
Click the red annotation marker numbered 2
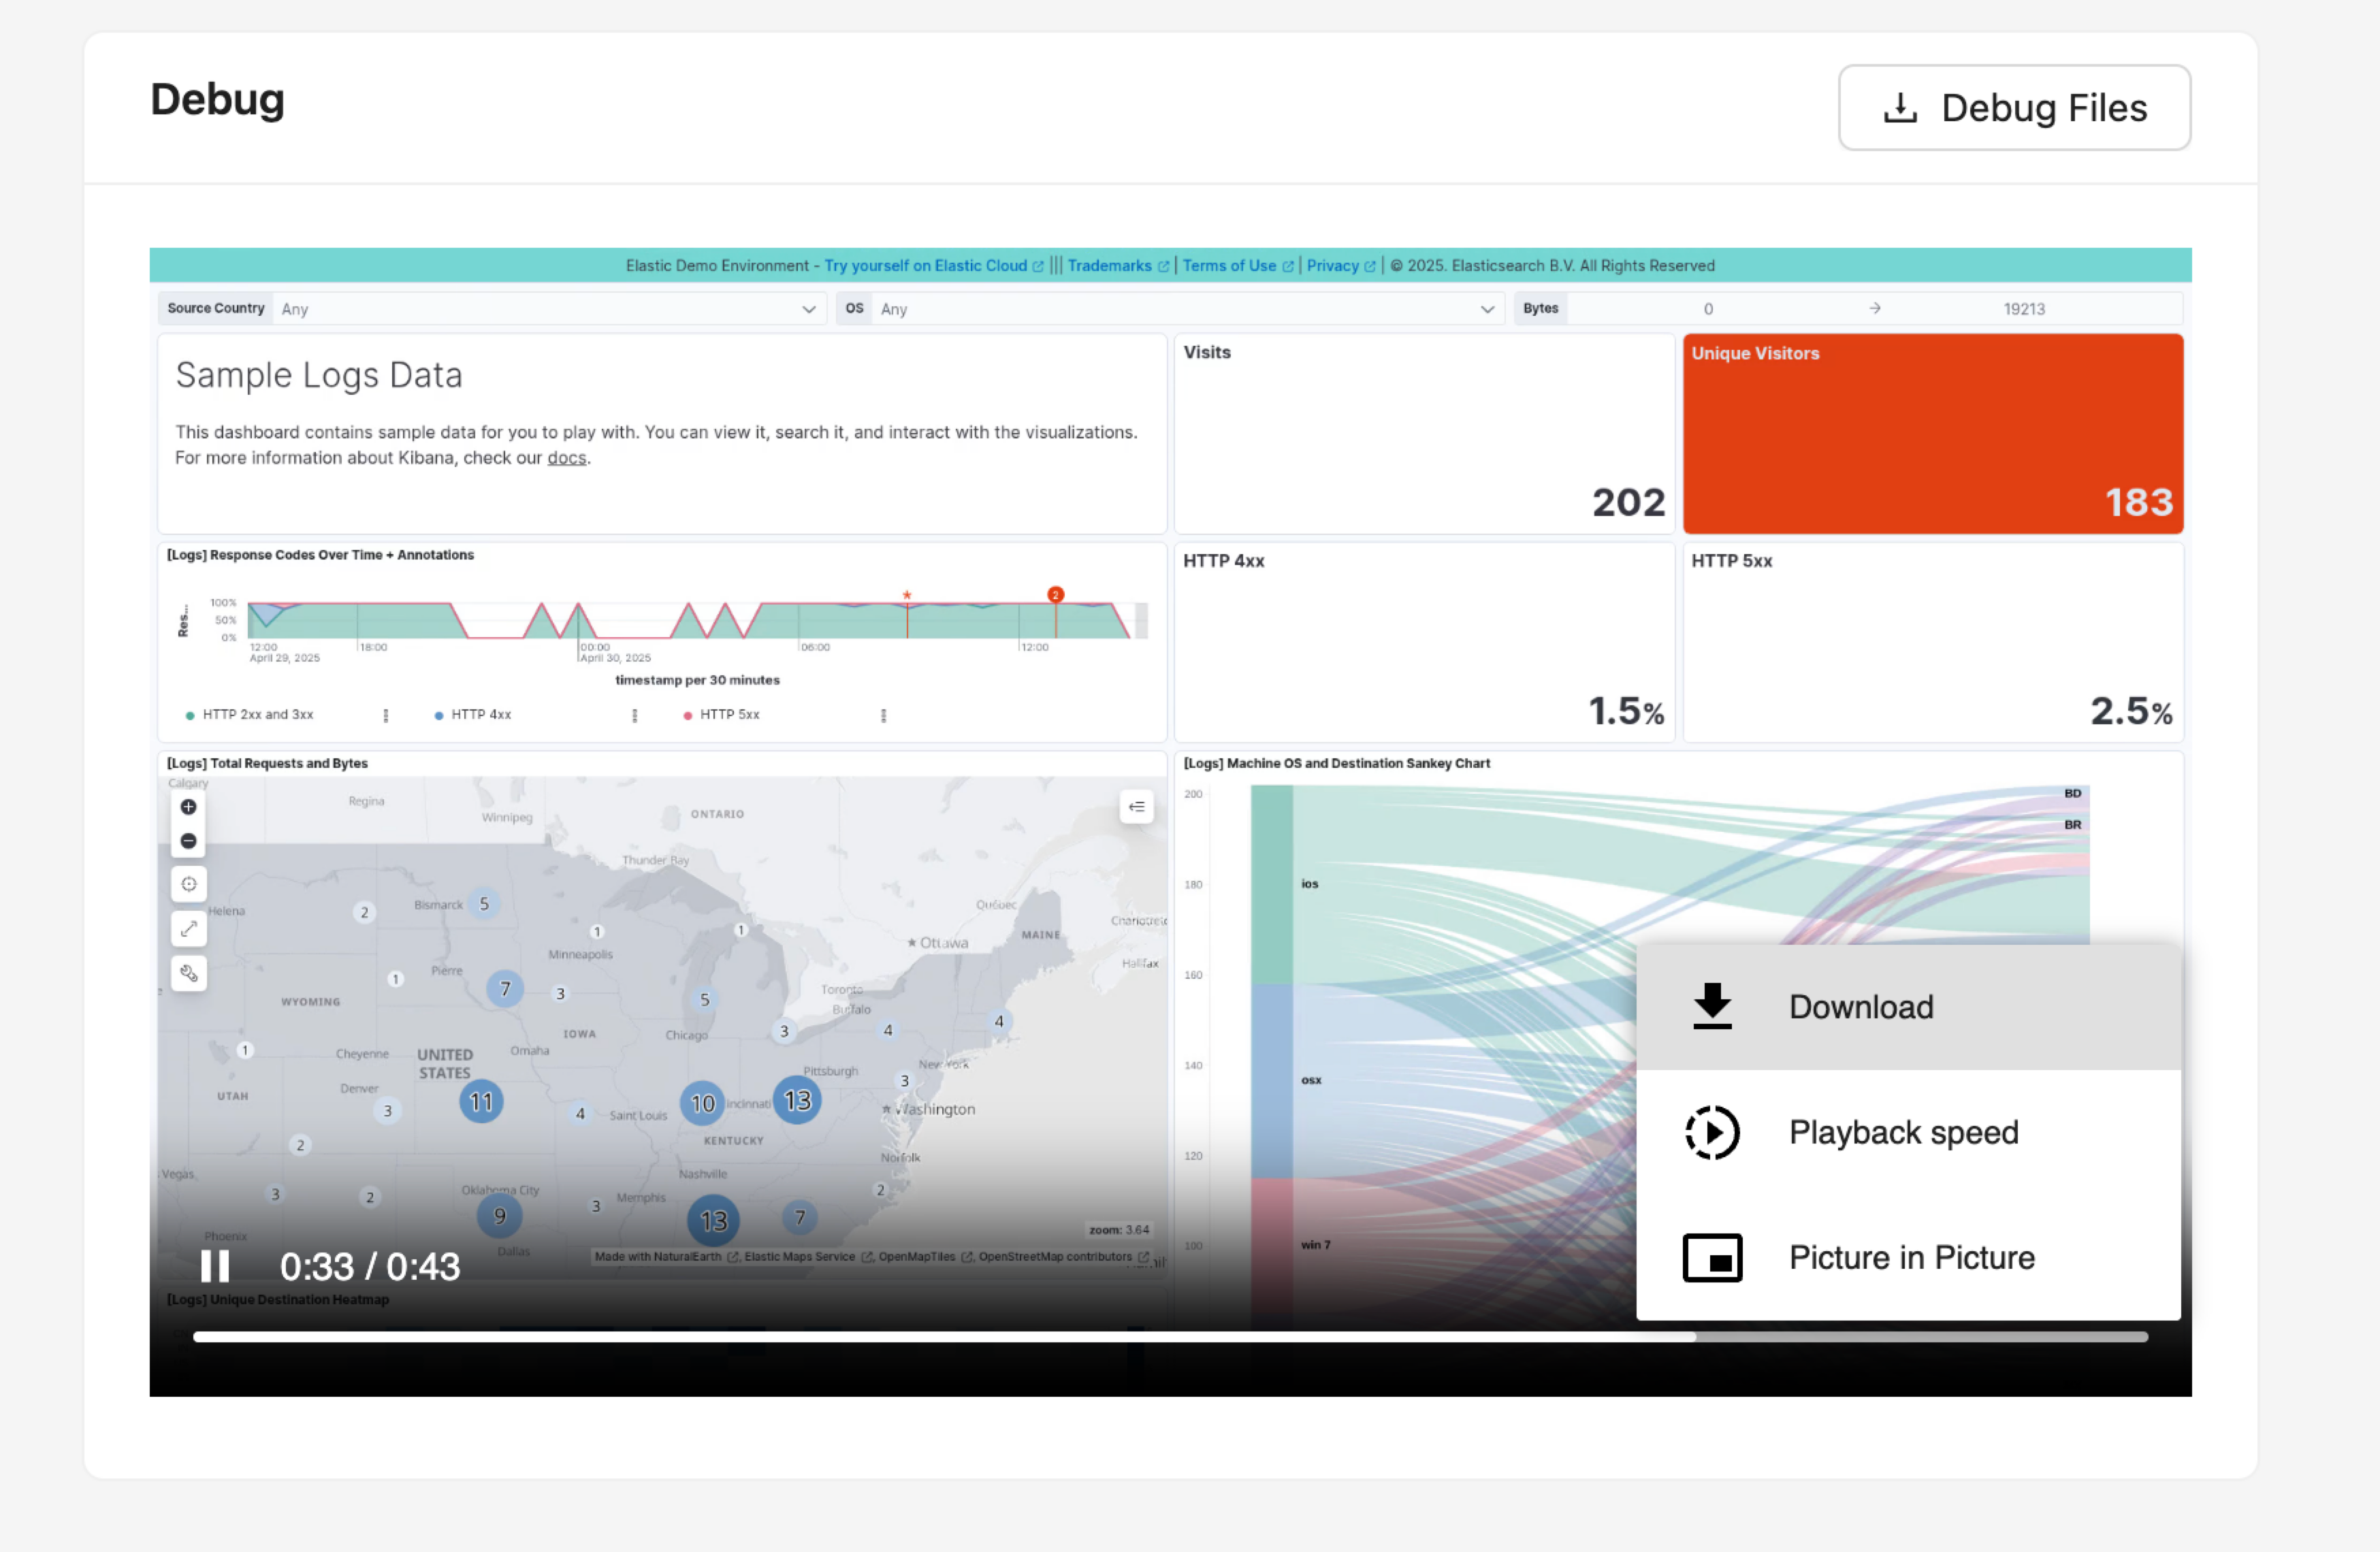coord(1055,595)
